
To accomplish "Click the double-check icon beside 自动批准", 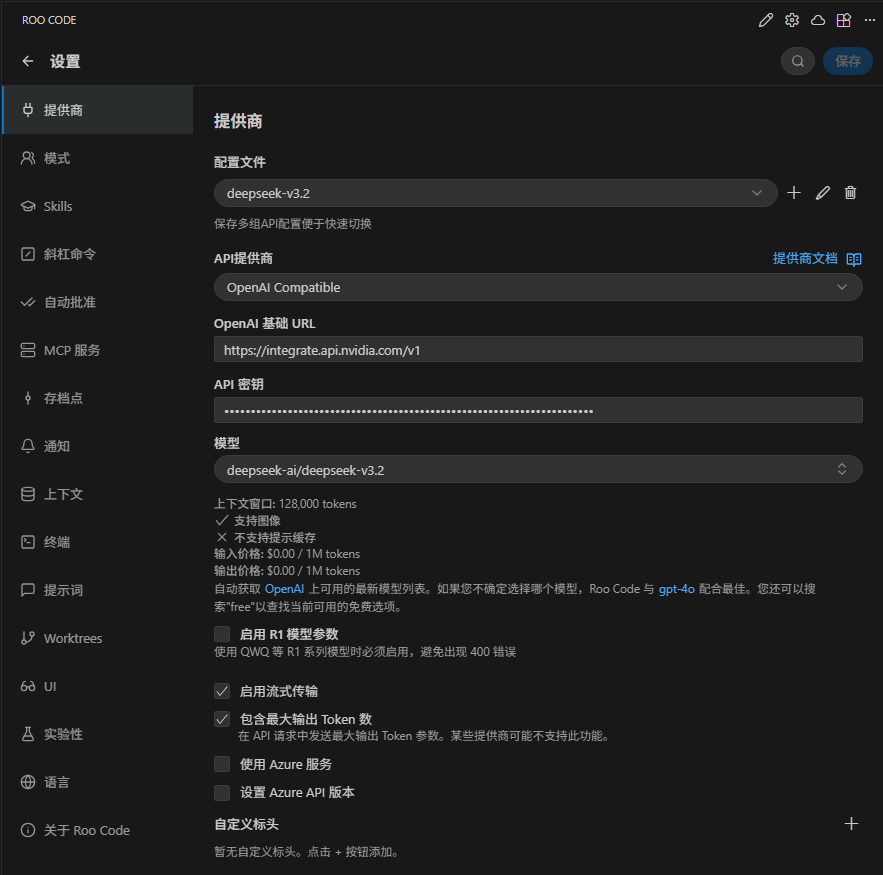I will (28, 302).
